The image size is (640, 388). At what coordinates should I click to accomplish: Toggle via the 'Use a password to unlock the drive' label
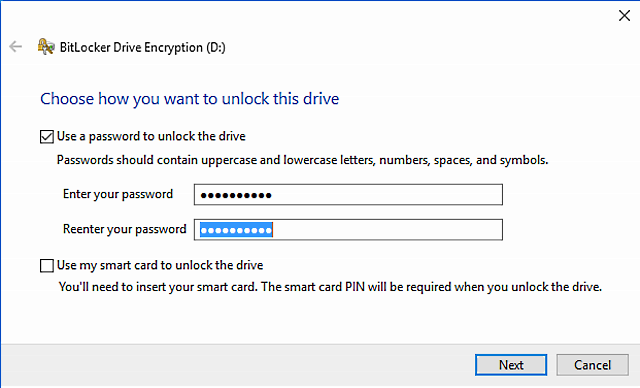point(151,136)
